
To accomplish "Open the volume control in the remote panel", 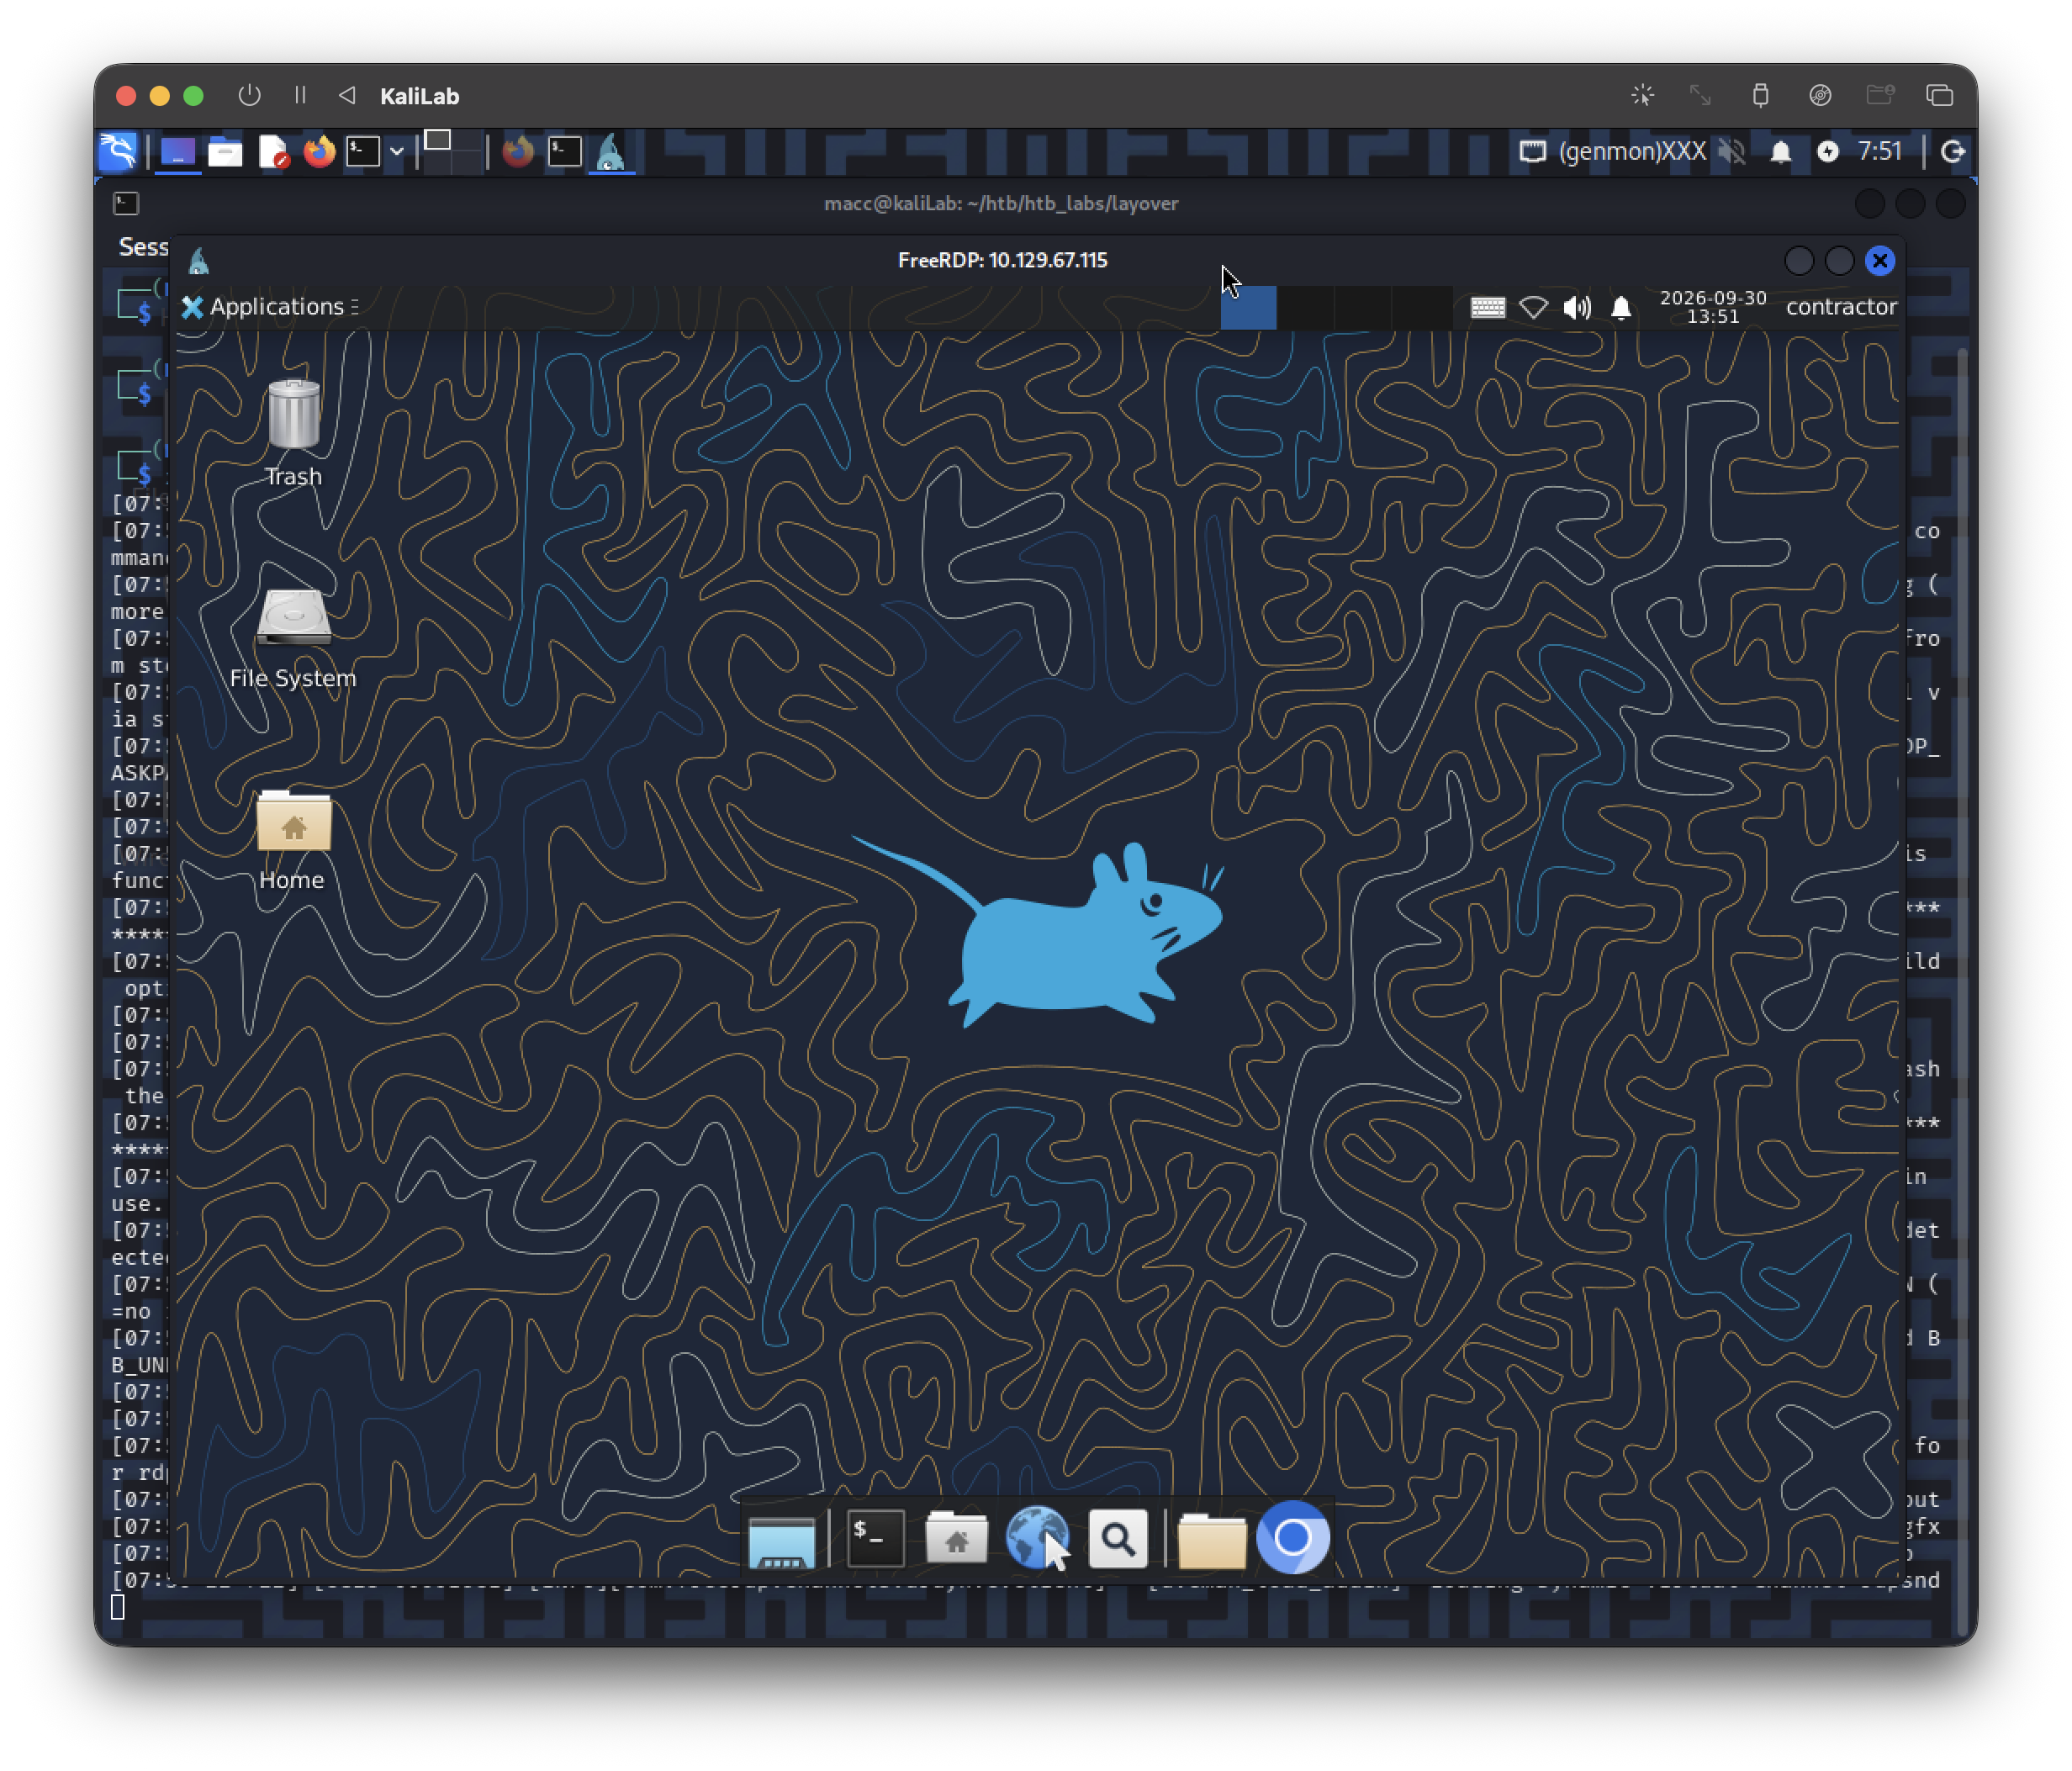I will (x=1577, y=307).
